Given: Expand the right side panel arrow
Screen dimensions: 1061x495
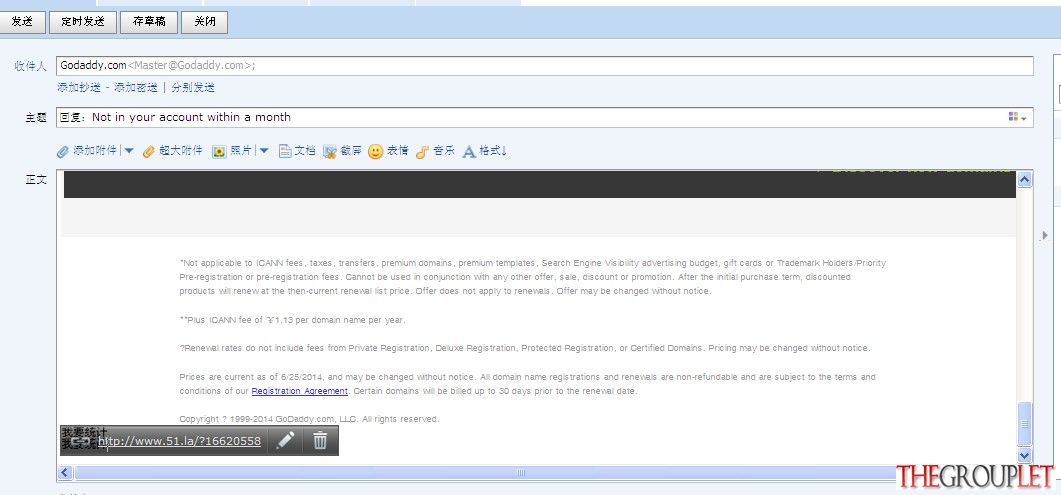Looking at the screenshot, I should 1045,235.
